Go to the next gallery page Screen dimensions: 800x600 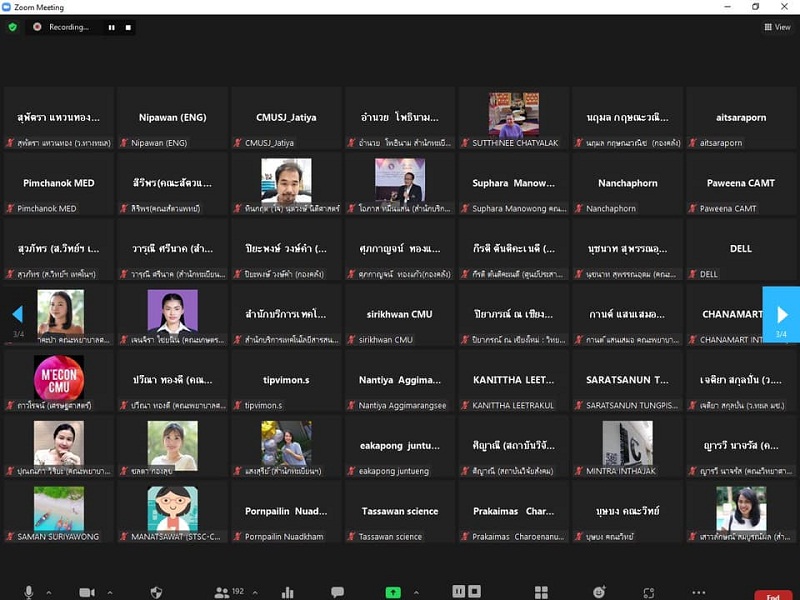(x=781, y=314)
